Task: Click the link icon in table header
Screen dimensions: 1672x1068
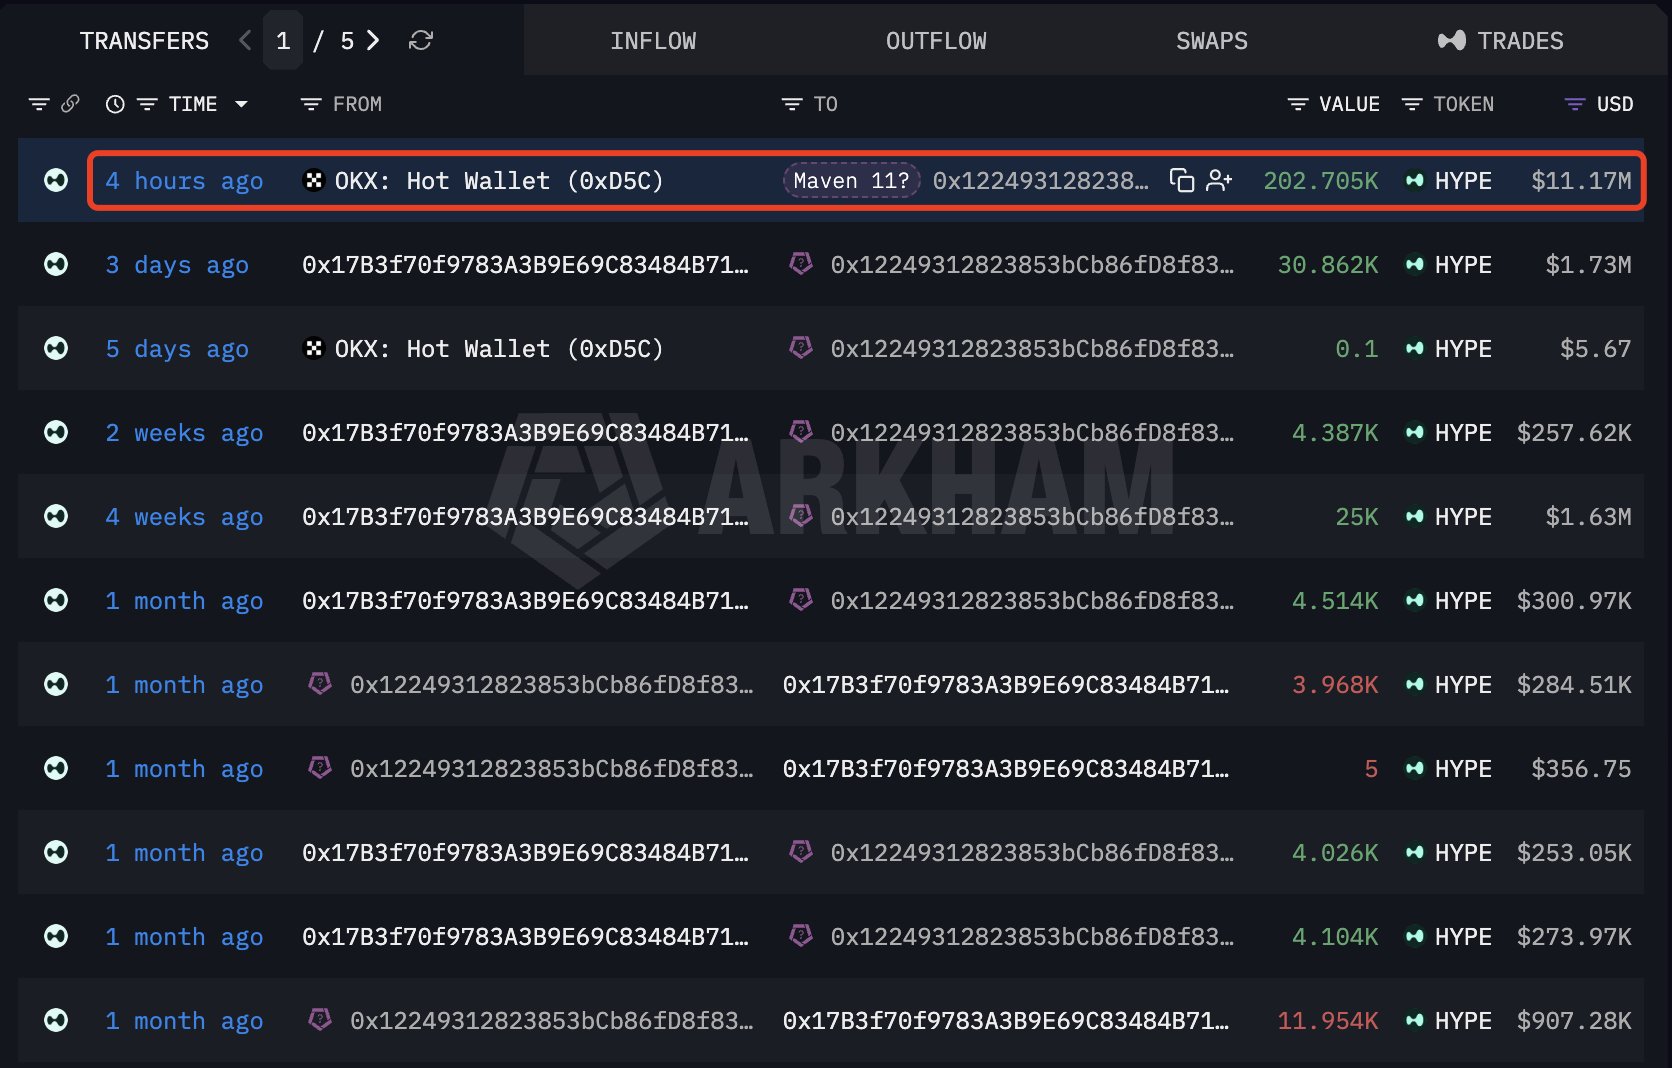Action: click(x=70, y=104)
